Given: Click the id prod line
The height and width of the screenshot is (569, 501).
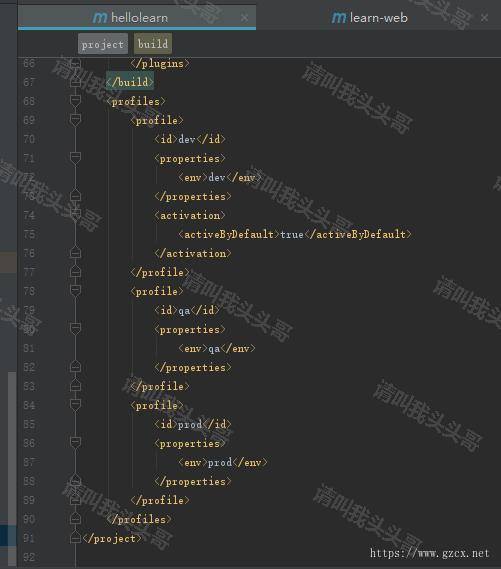Looking at the screenshot, I should [193, 424].
